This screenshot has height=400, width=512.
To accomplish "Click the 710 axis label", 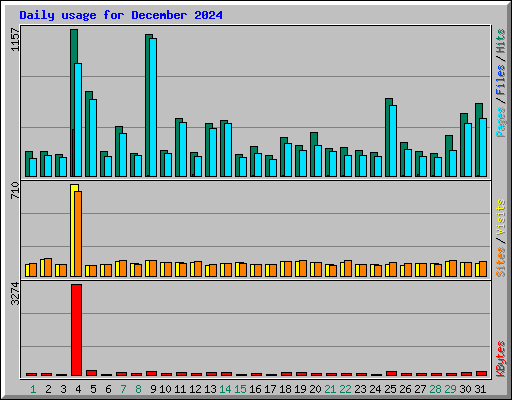I will click(15, 190).
